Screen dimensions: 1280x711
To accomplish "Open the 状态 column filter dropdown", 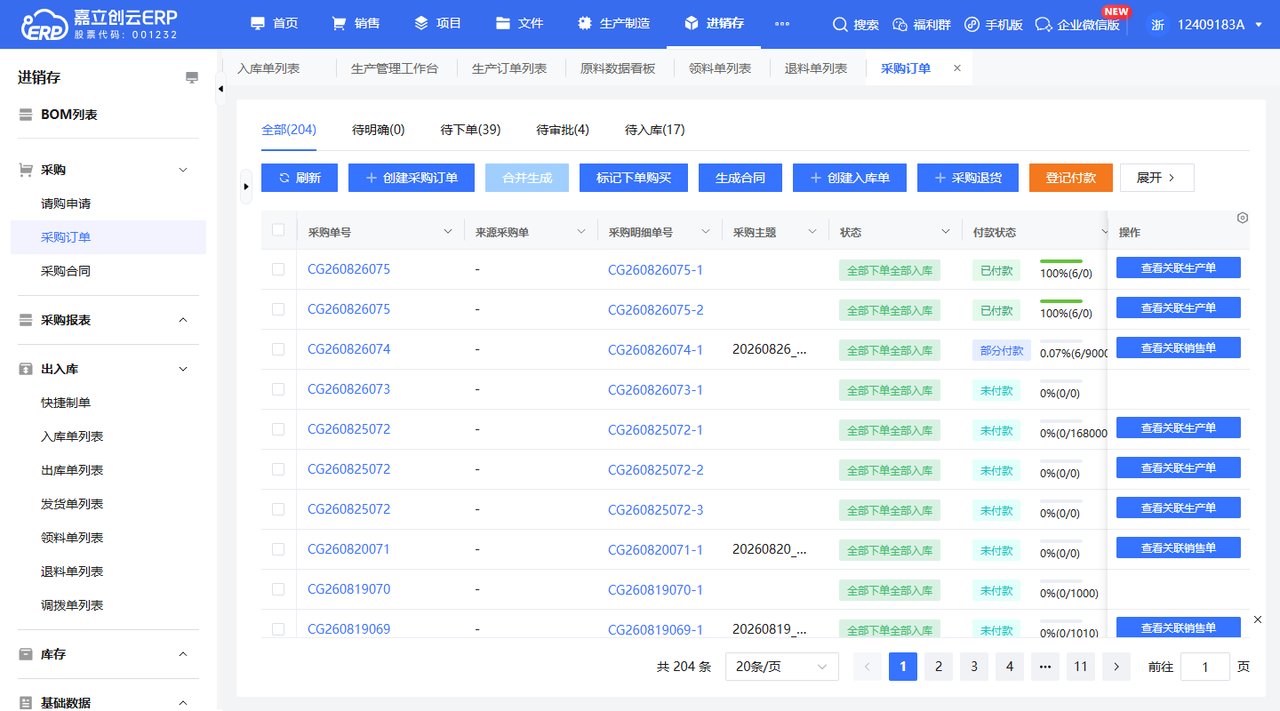I will pos(945,232).
